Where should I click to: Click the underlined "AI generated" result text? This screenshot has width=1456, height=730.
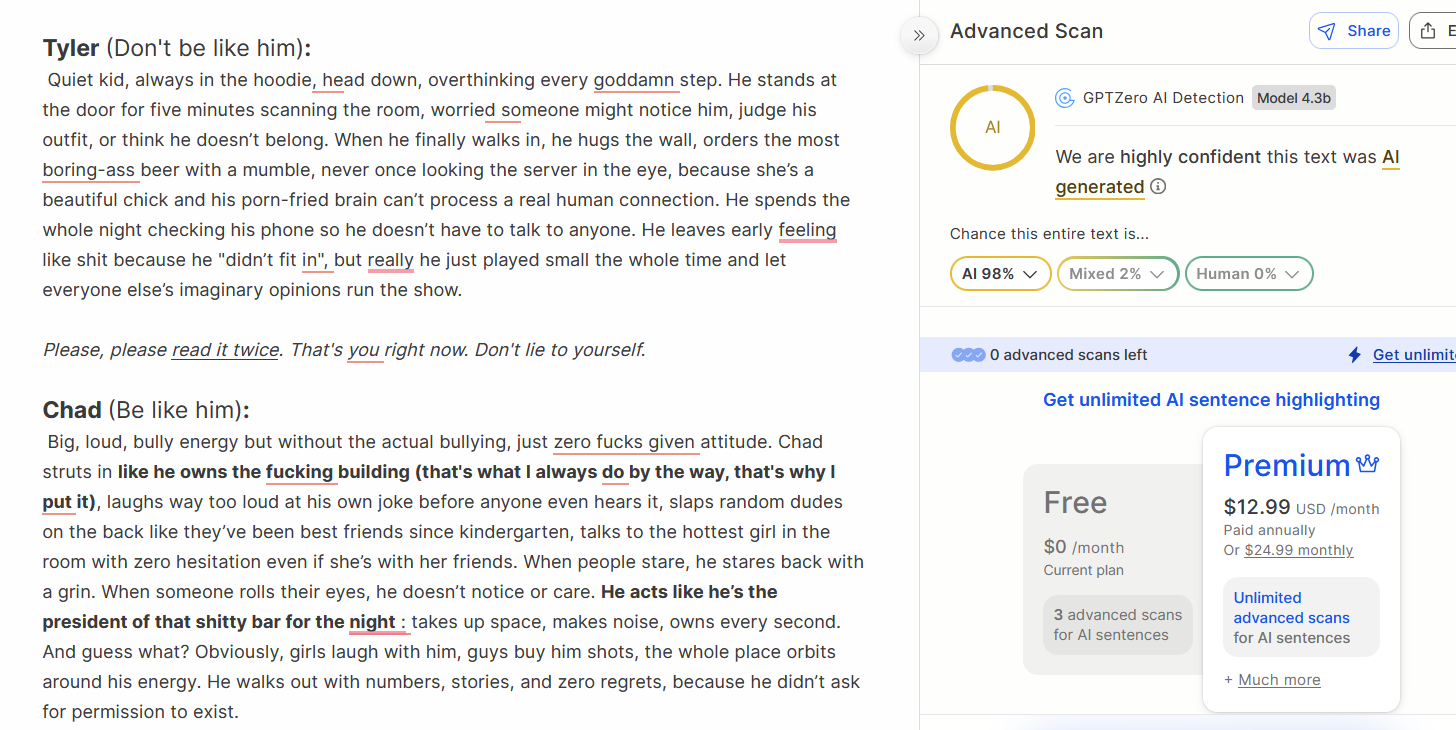(1100, 187)
